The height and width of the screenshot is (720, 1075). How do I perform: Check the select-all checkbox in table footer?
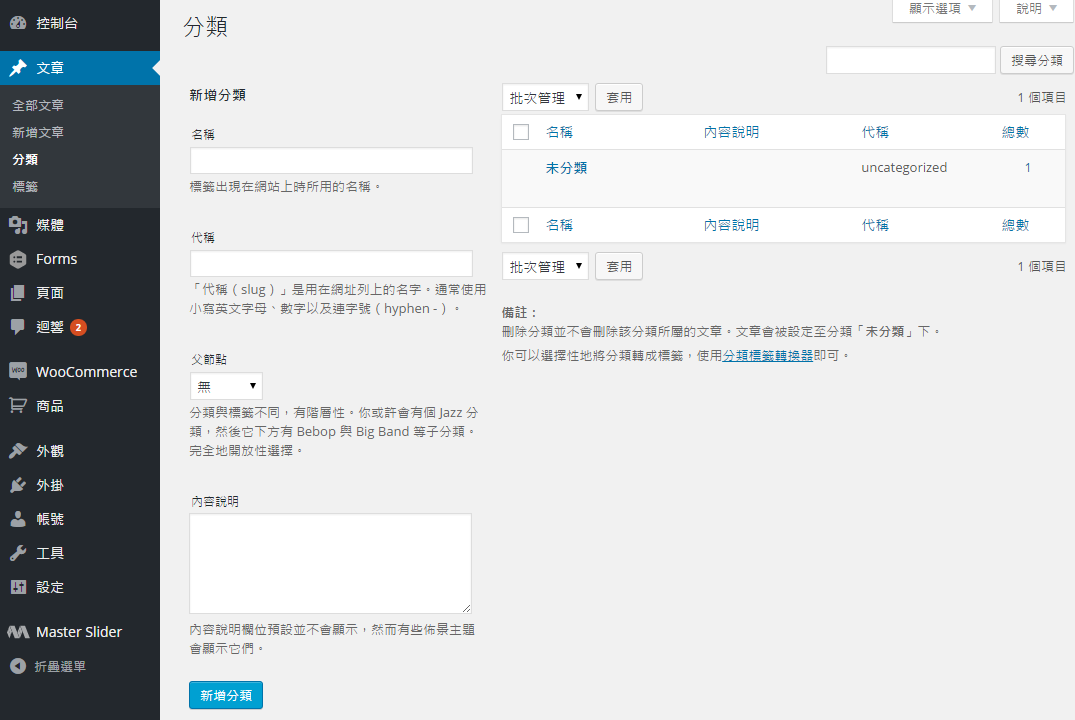(x=520, y=225)
